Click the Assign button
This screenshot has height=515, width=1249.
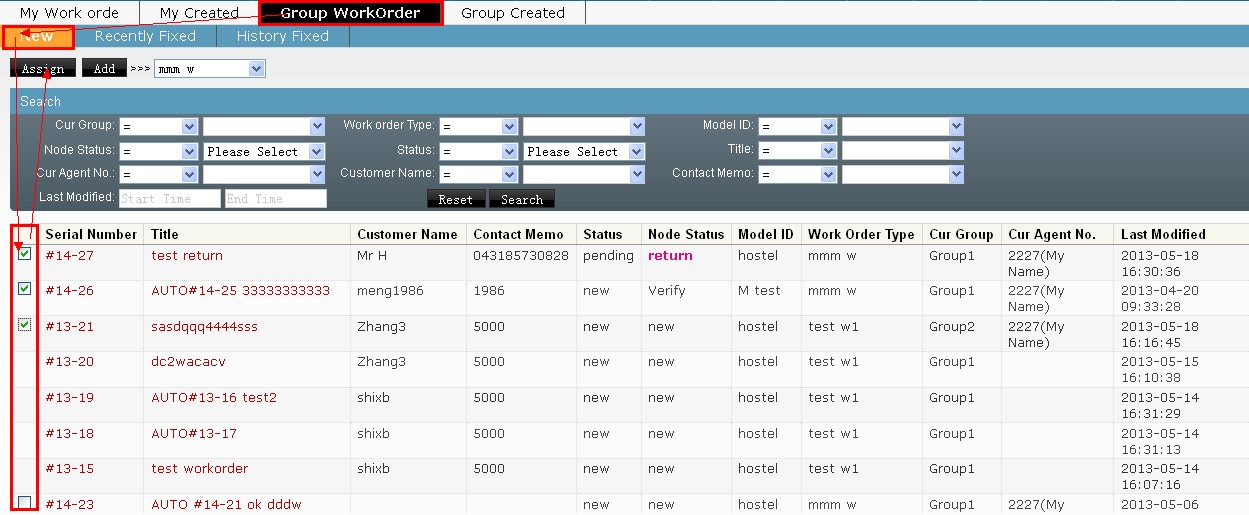click(43, 69)
